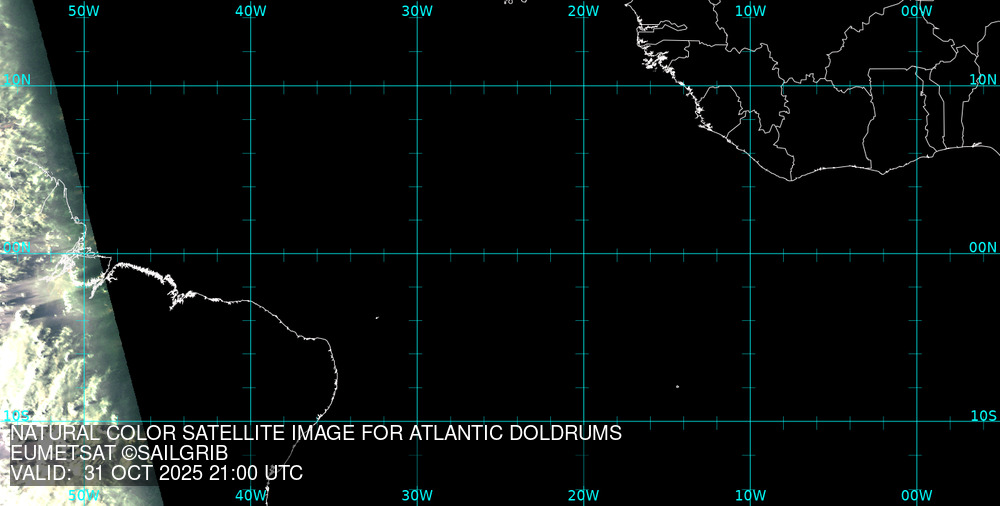Viewport: 1000px width, 506px height.
Task: Click the 20W label along the top edge
Action: click(583, 11)
